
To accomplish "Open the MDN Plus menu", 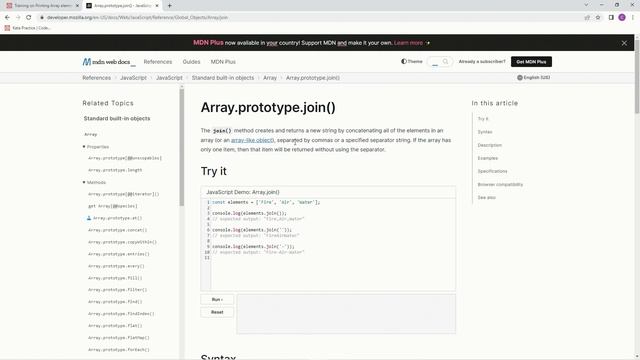I will coord(223,62).
